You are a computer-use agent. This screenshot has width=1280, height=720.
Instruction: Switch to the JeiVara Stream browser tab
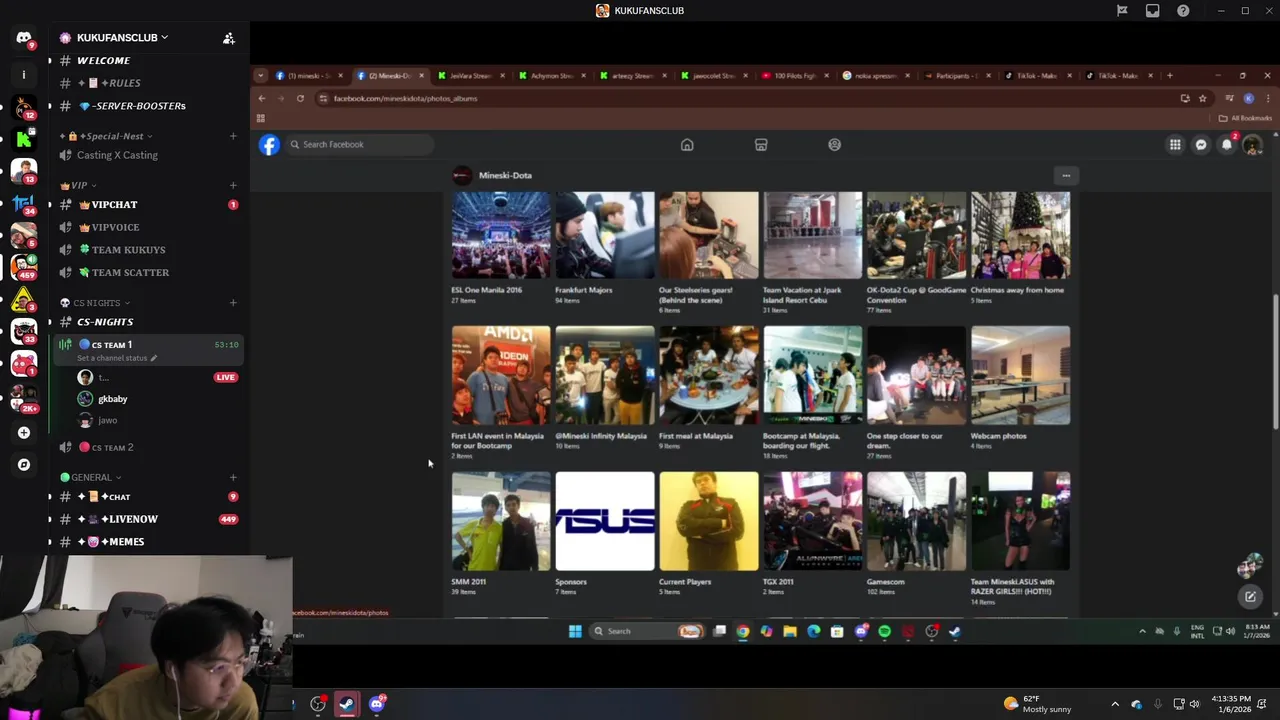click(470, 76)
